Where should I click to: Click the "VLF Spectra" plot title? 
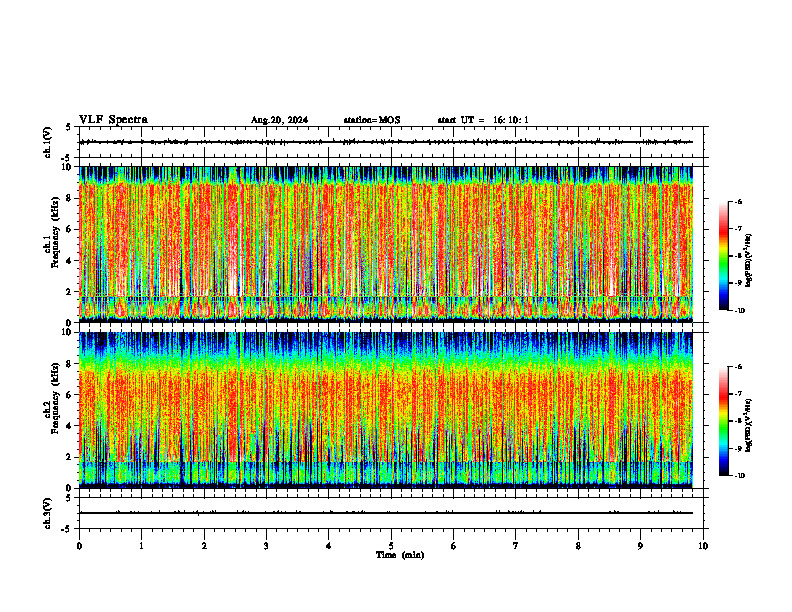113,120
